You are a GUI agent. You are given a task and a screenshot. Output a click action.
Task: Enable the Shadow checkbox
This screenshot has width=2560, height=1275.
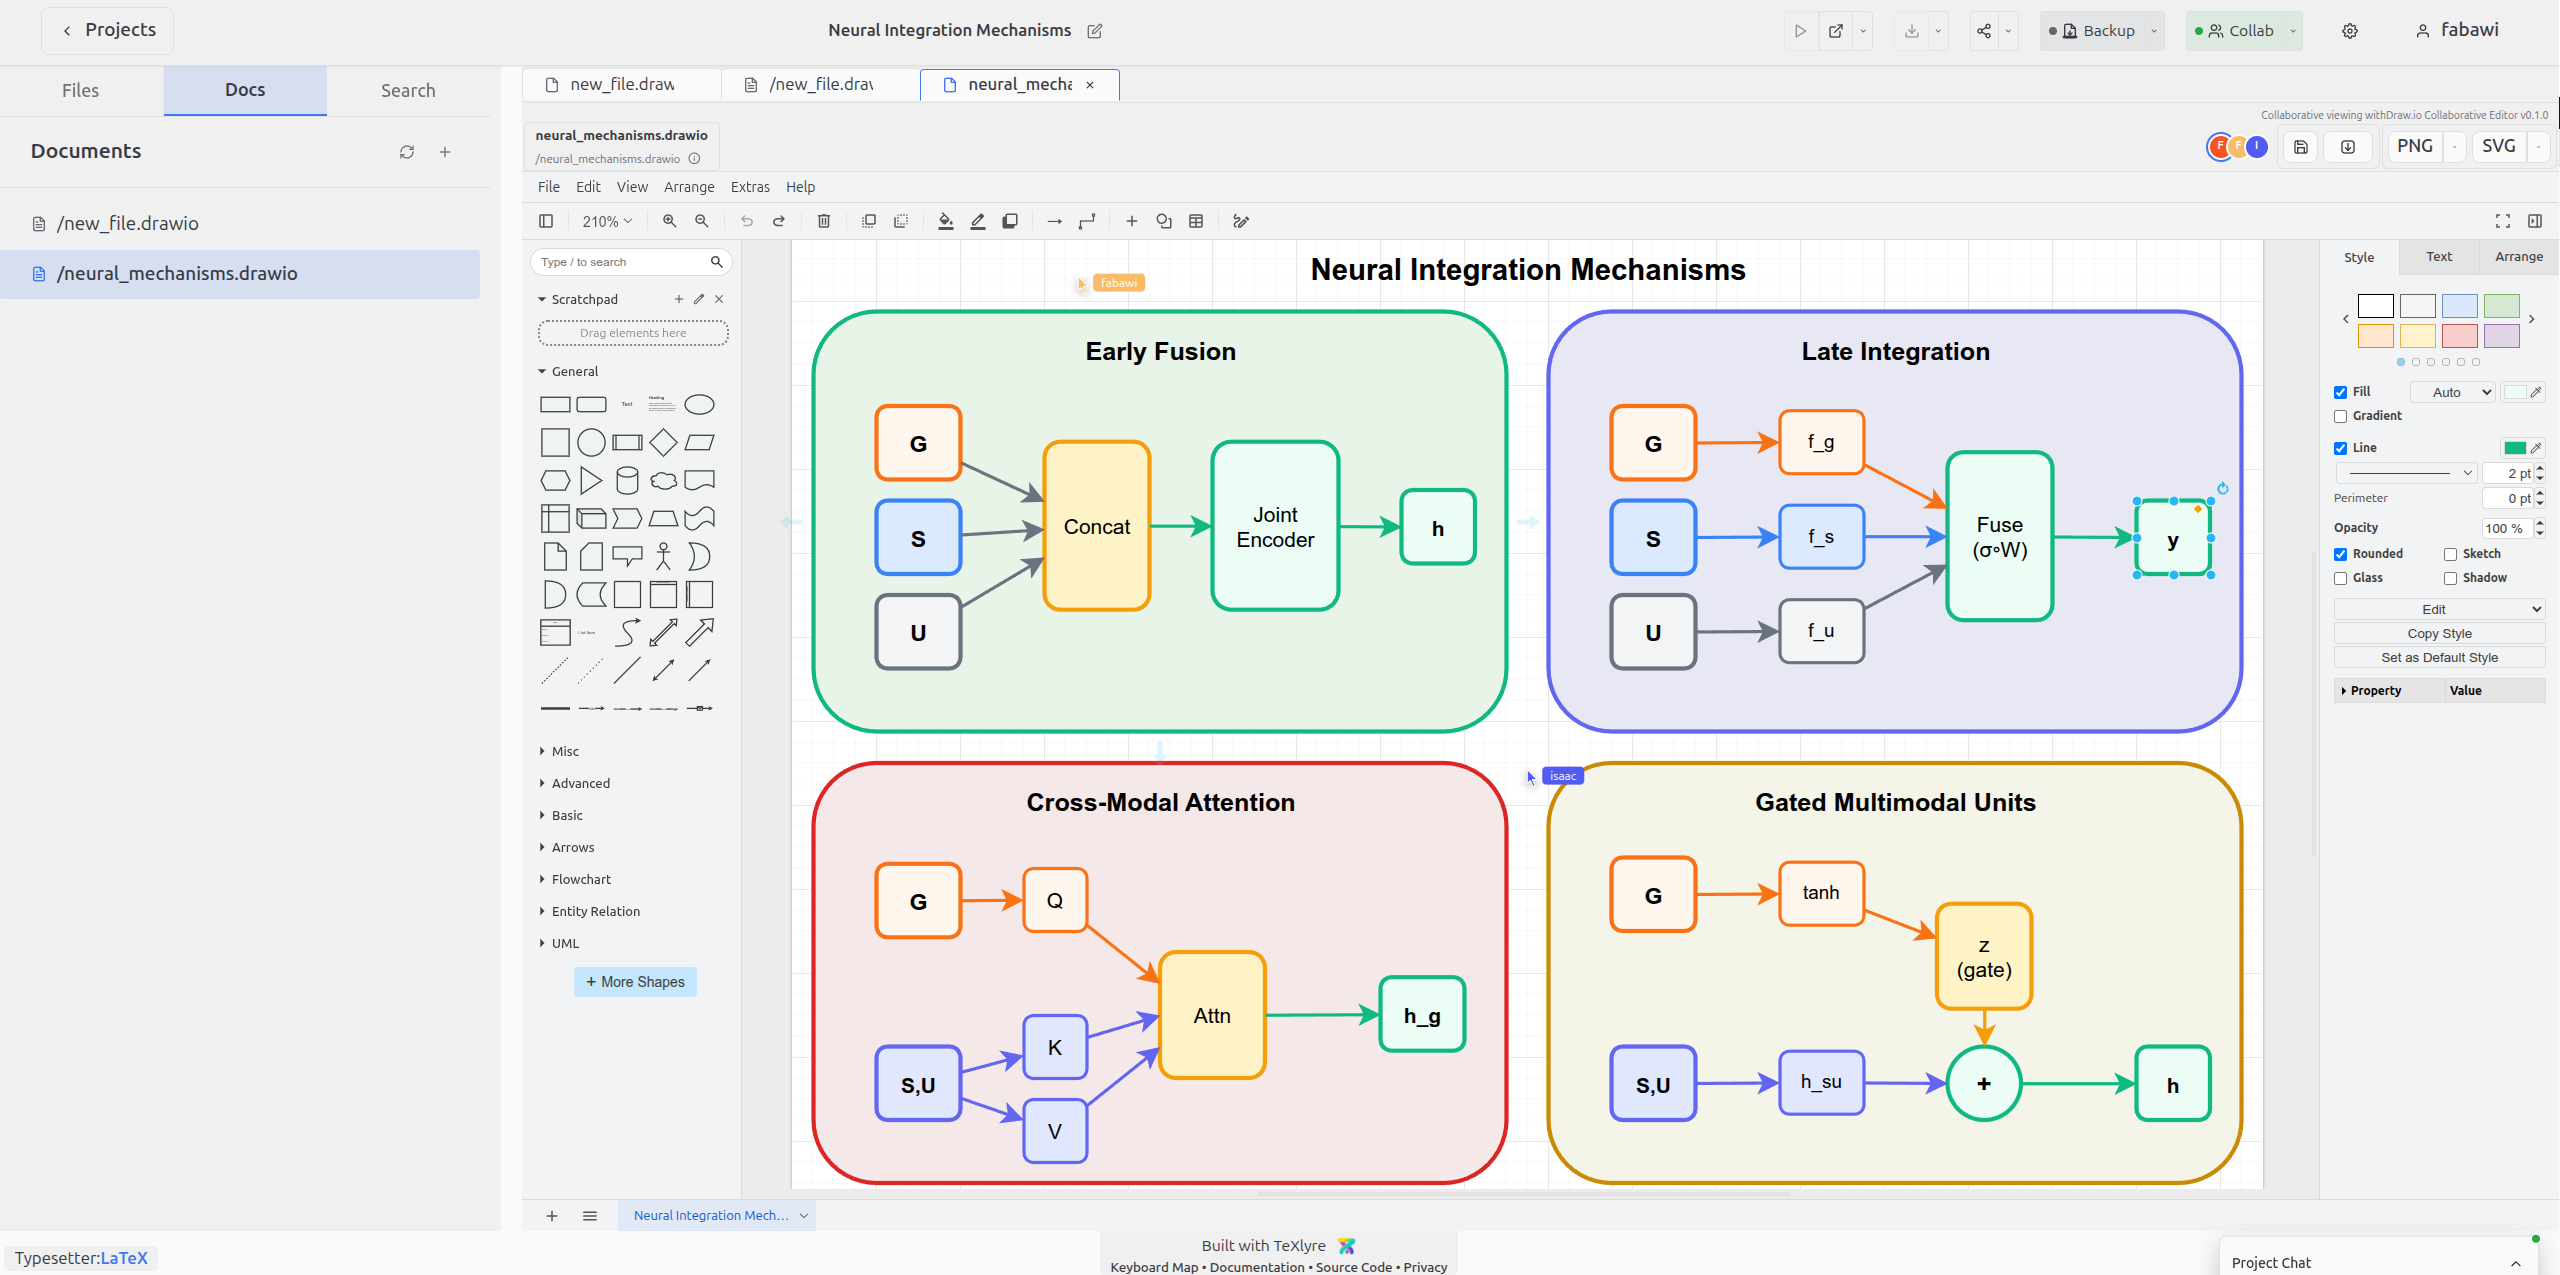(2451, 578)
